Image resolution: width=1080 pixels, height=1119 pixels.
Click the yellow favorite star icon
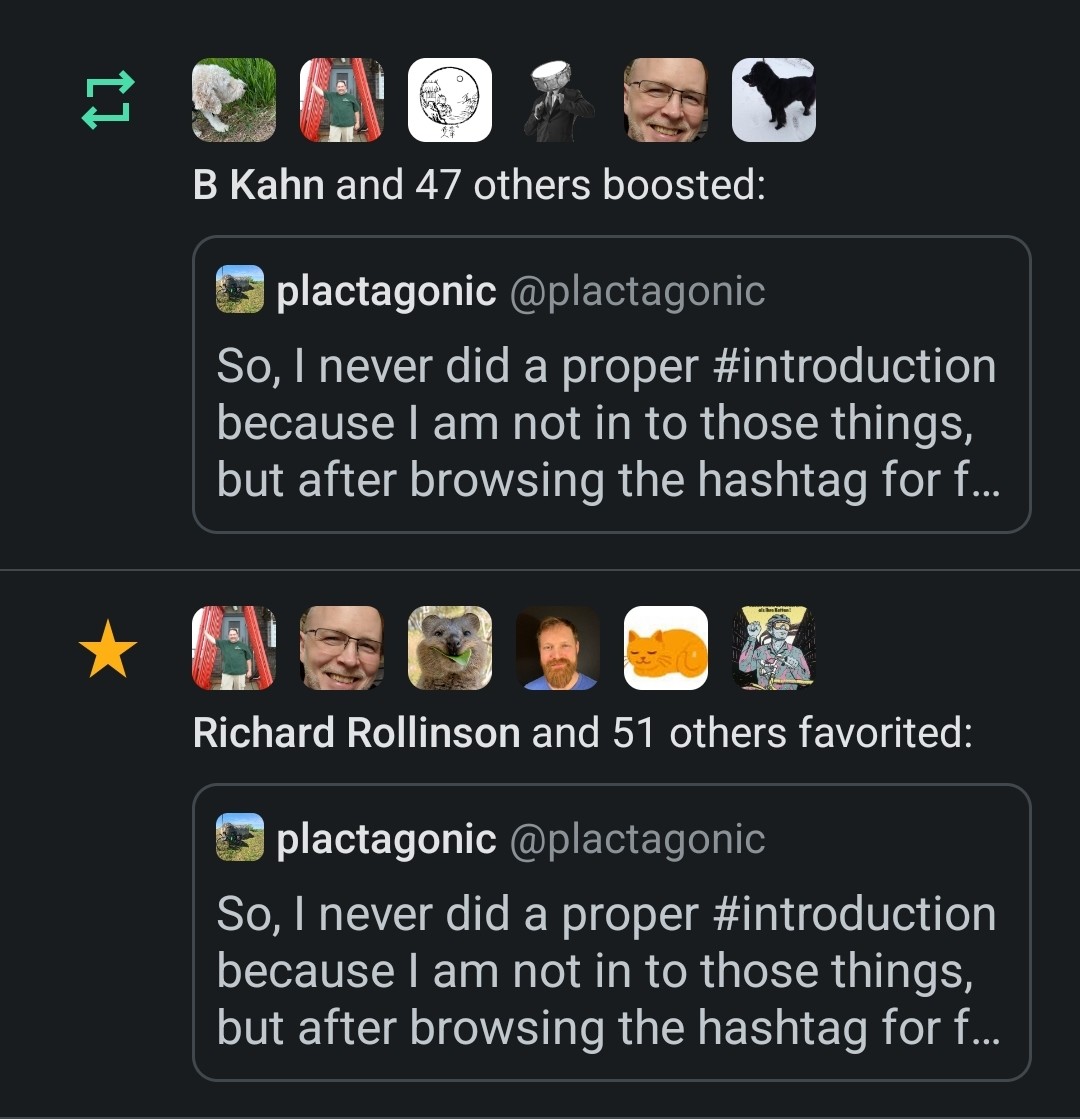(107, 649)
